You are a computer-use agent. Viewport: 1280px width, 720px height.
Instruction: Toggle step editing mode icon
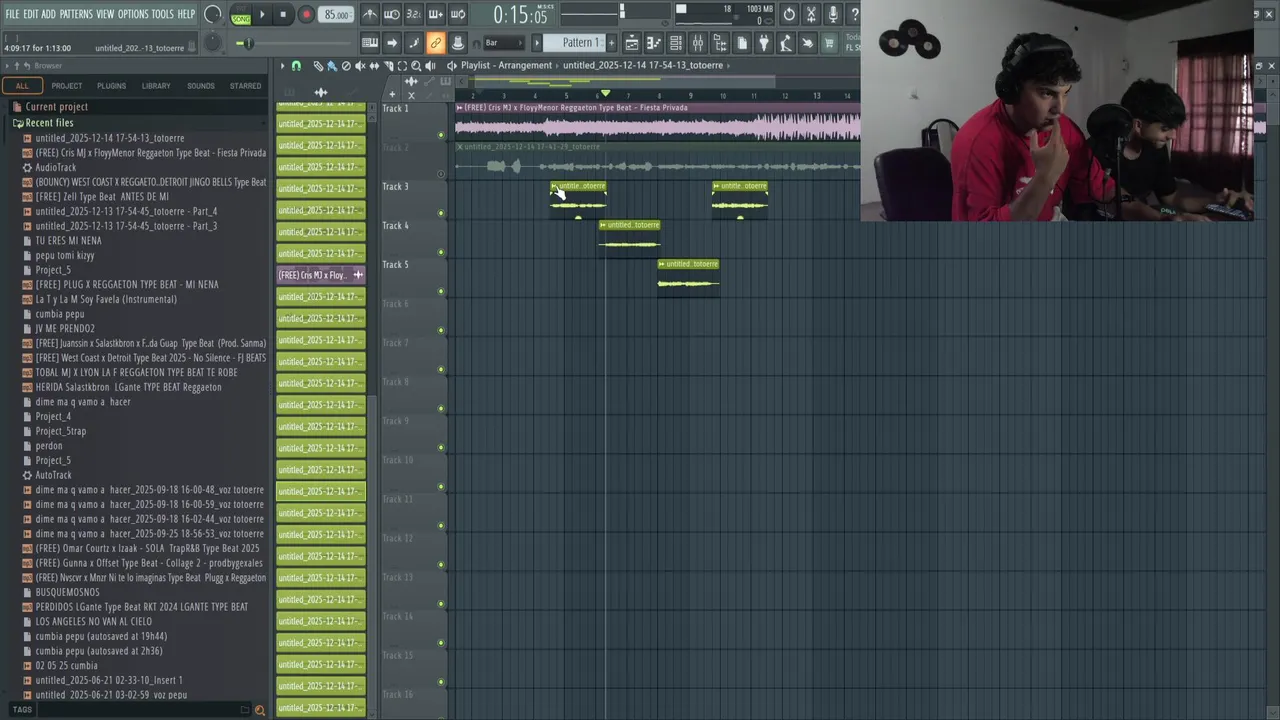pyautogui.click(x=414, y=43)
